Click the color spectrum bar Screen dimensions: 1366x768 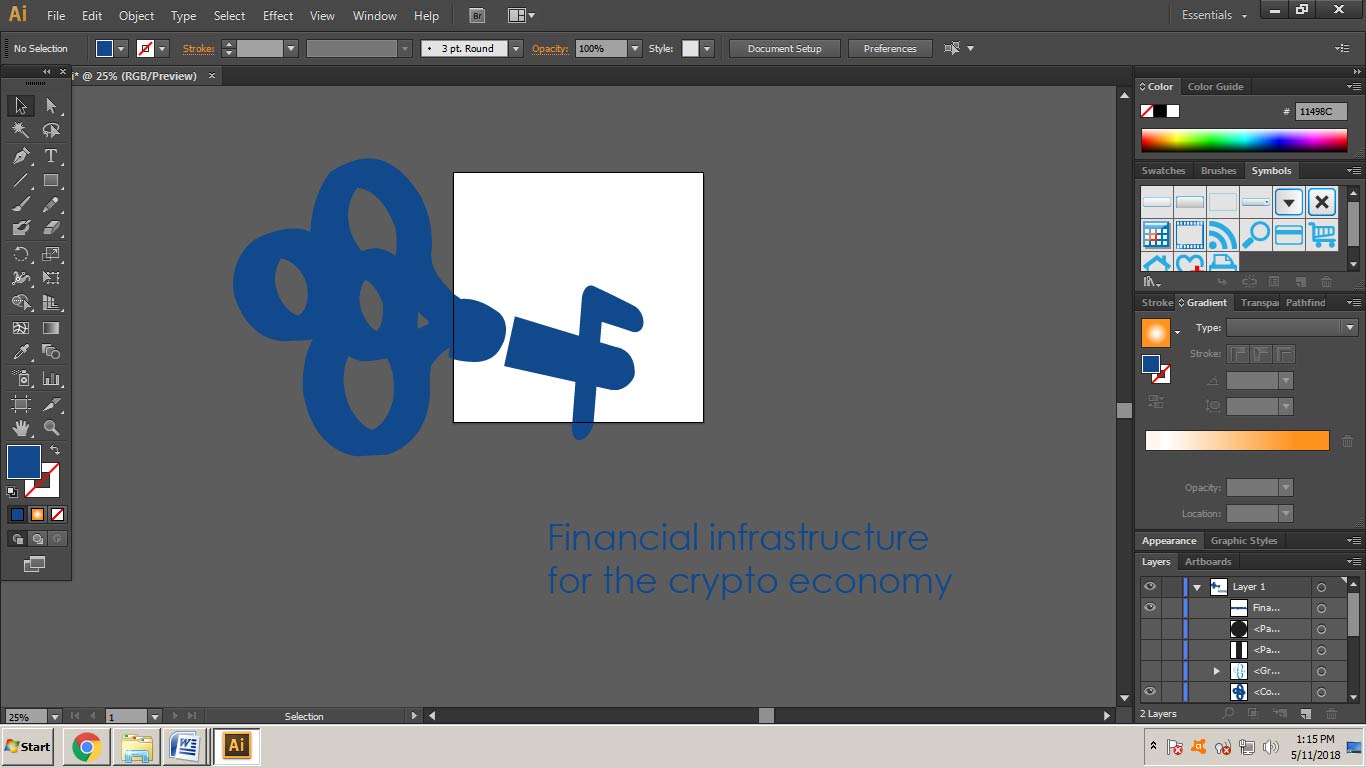1244,140
